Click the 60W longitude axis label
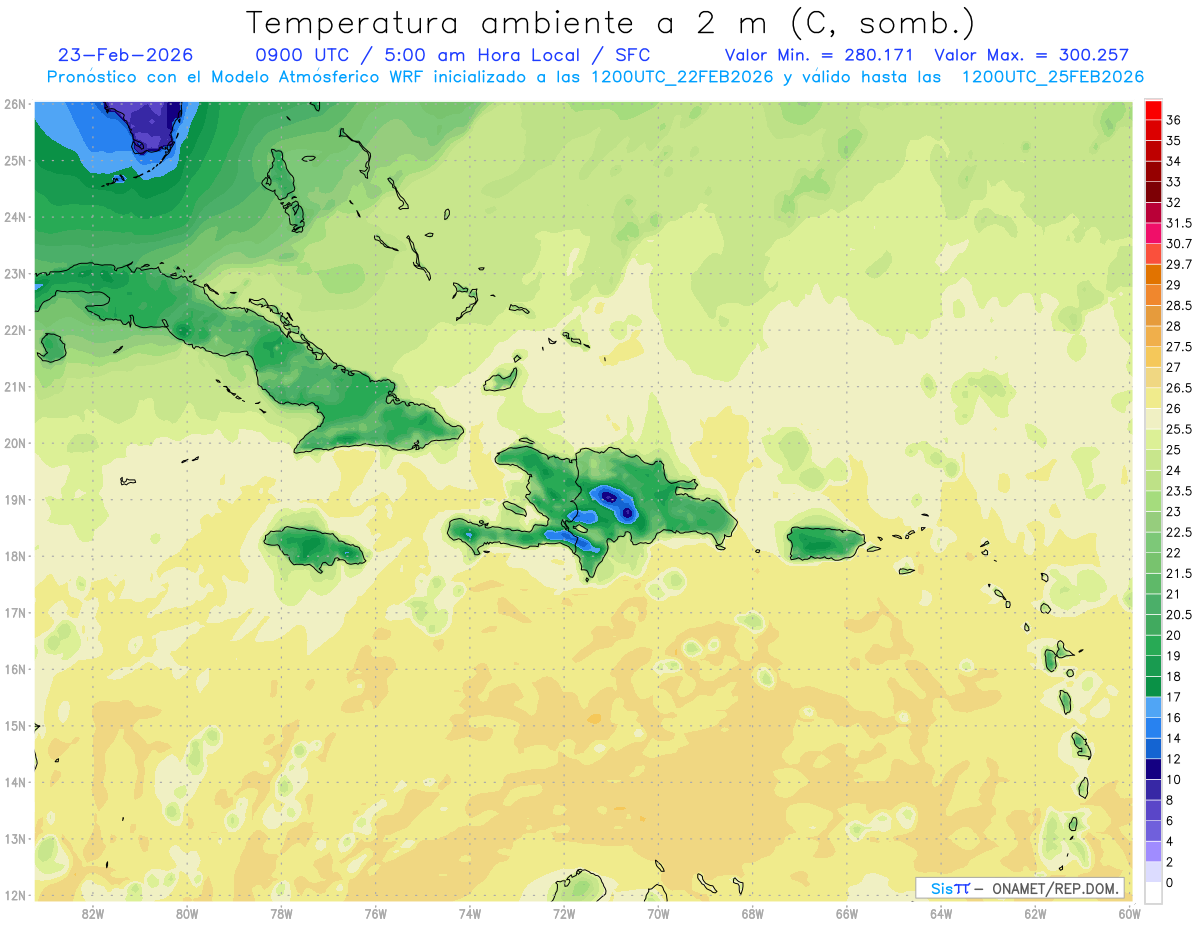Screen dimensions: 1200x927 pos(1130,914)
